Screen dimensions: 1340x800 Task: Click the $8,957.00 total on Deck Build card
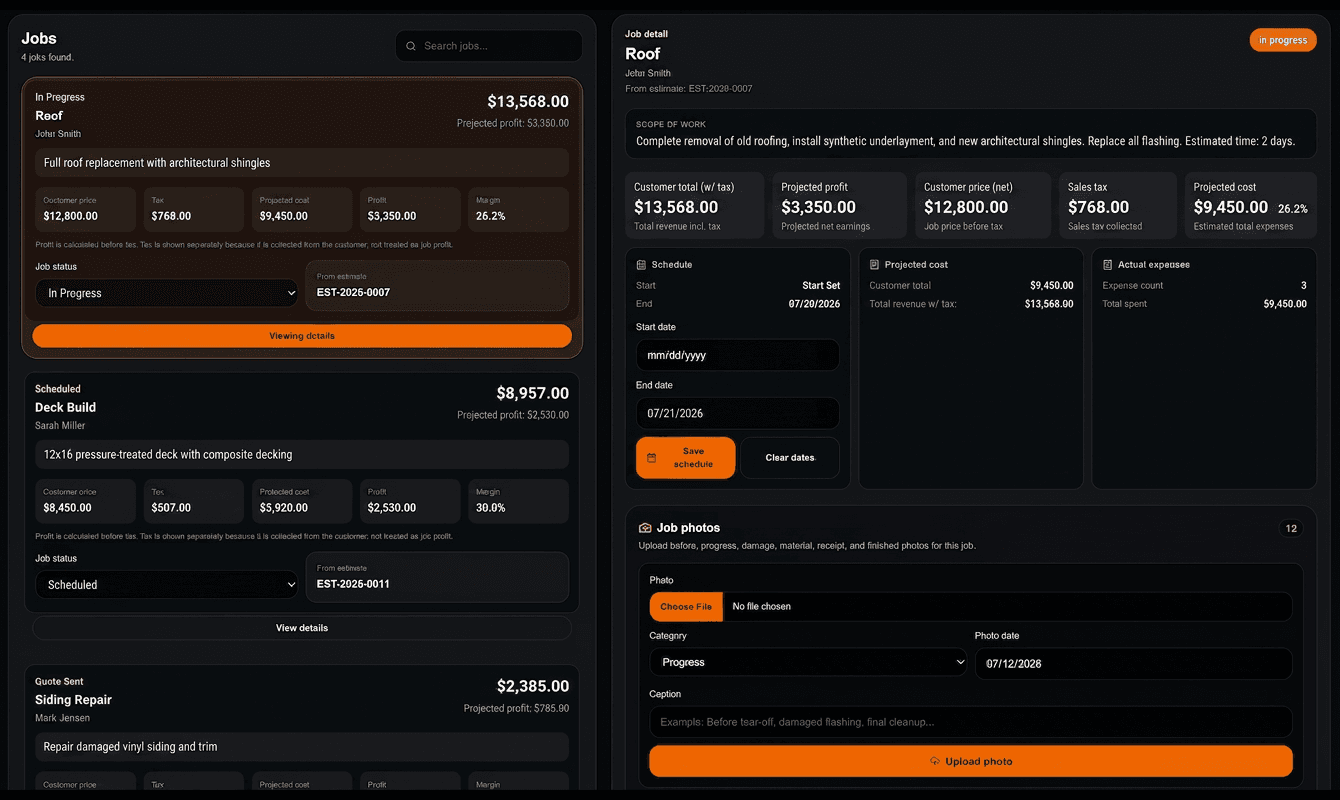(x=533, y=394)
